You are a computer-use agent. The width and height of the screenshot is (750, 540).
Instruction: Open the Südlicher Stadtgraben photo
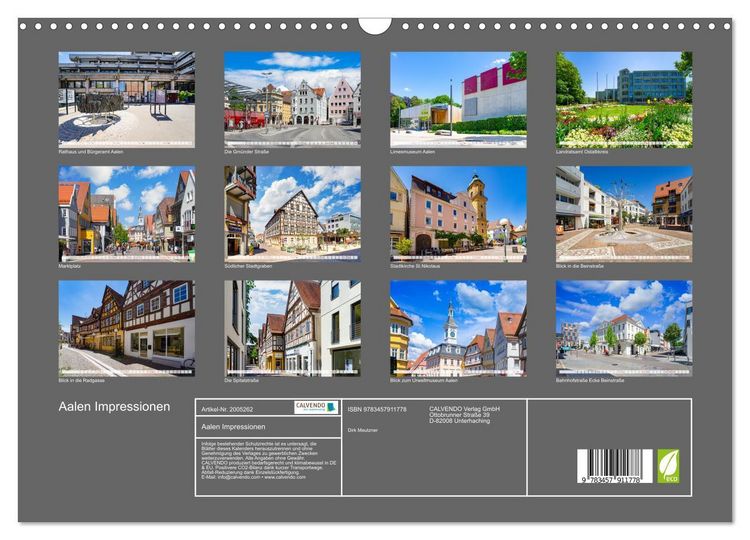293,214
